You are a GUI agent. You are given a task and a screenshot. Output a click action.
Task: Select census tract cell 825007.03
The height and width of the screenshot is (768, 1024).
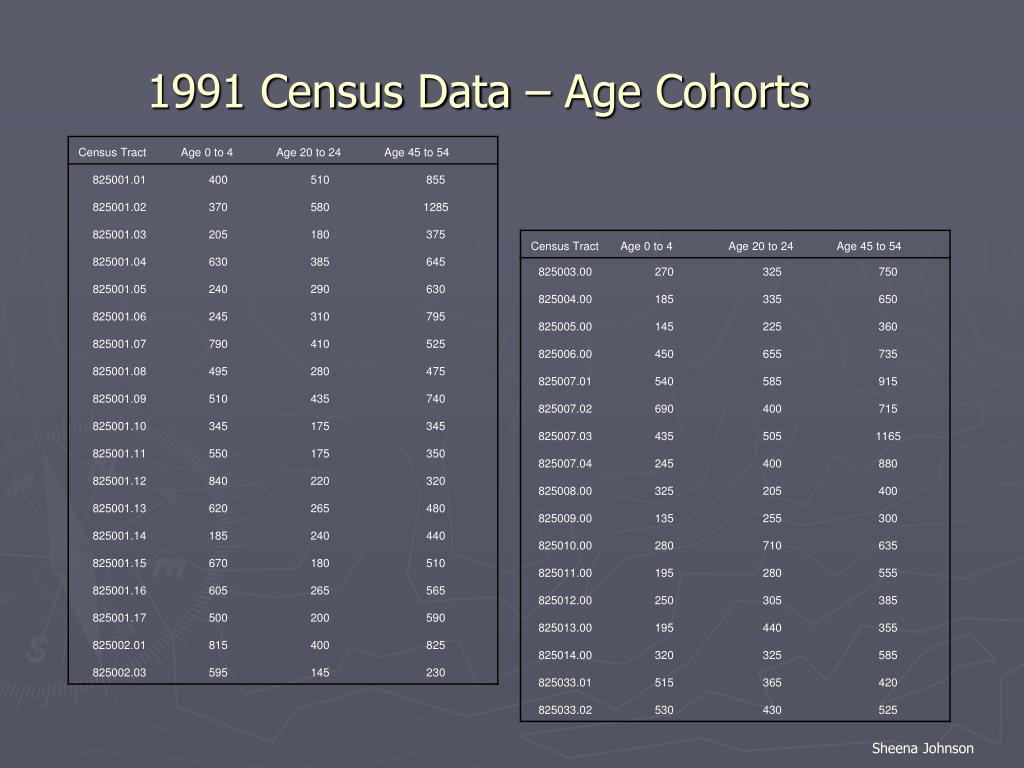click(x=565, y=437)
